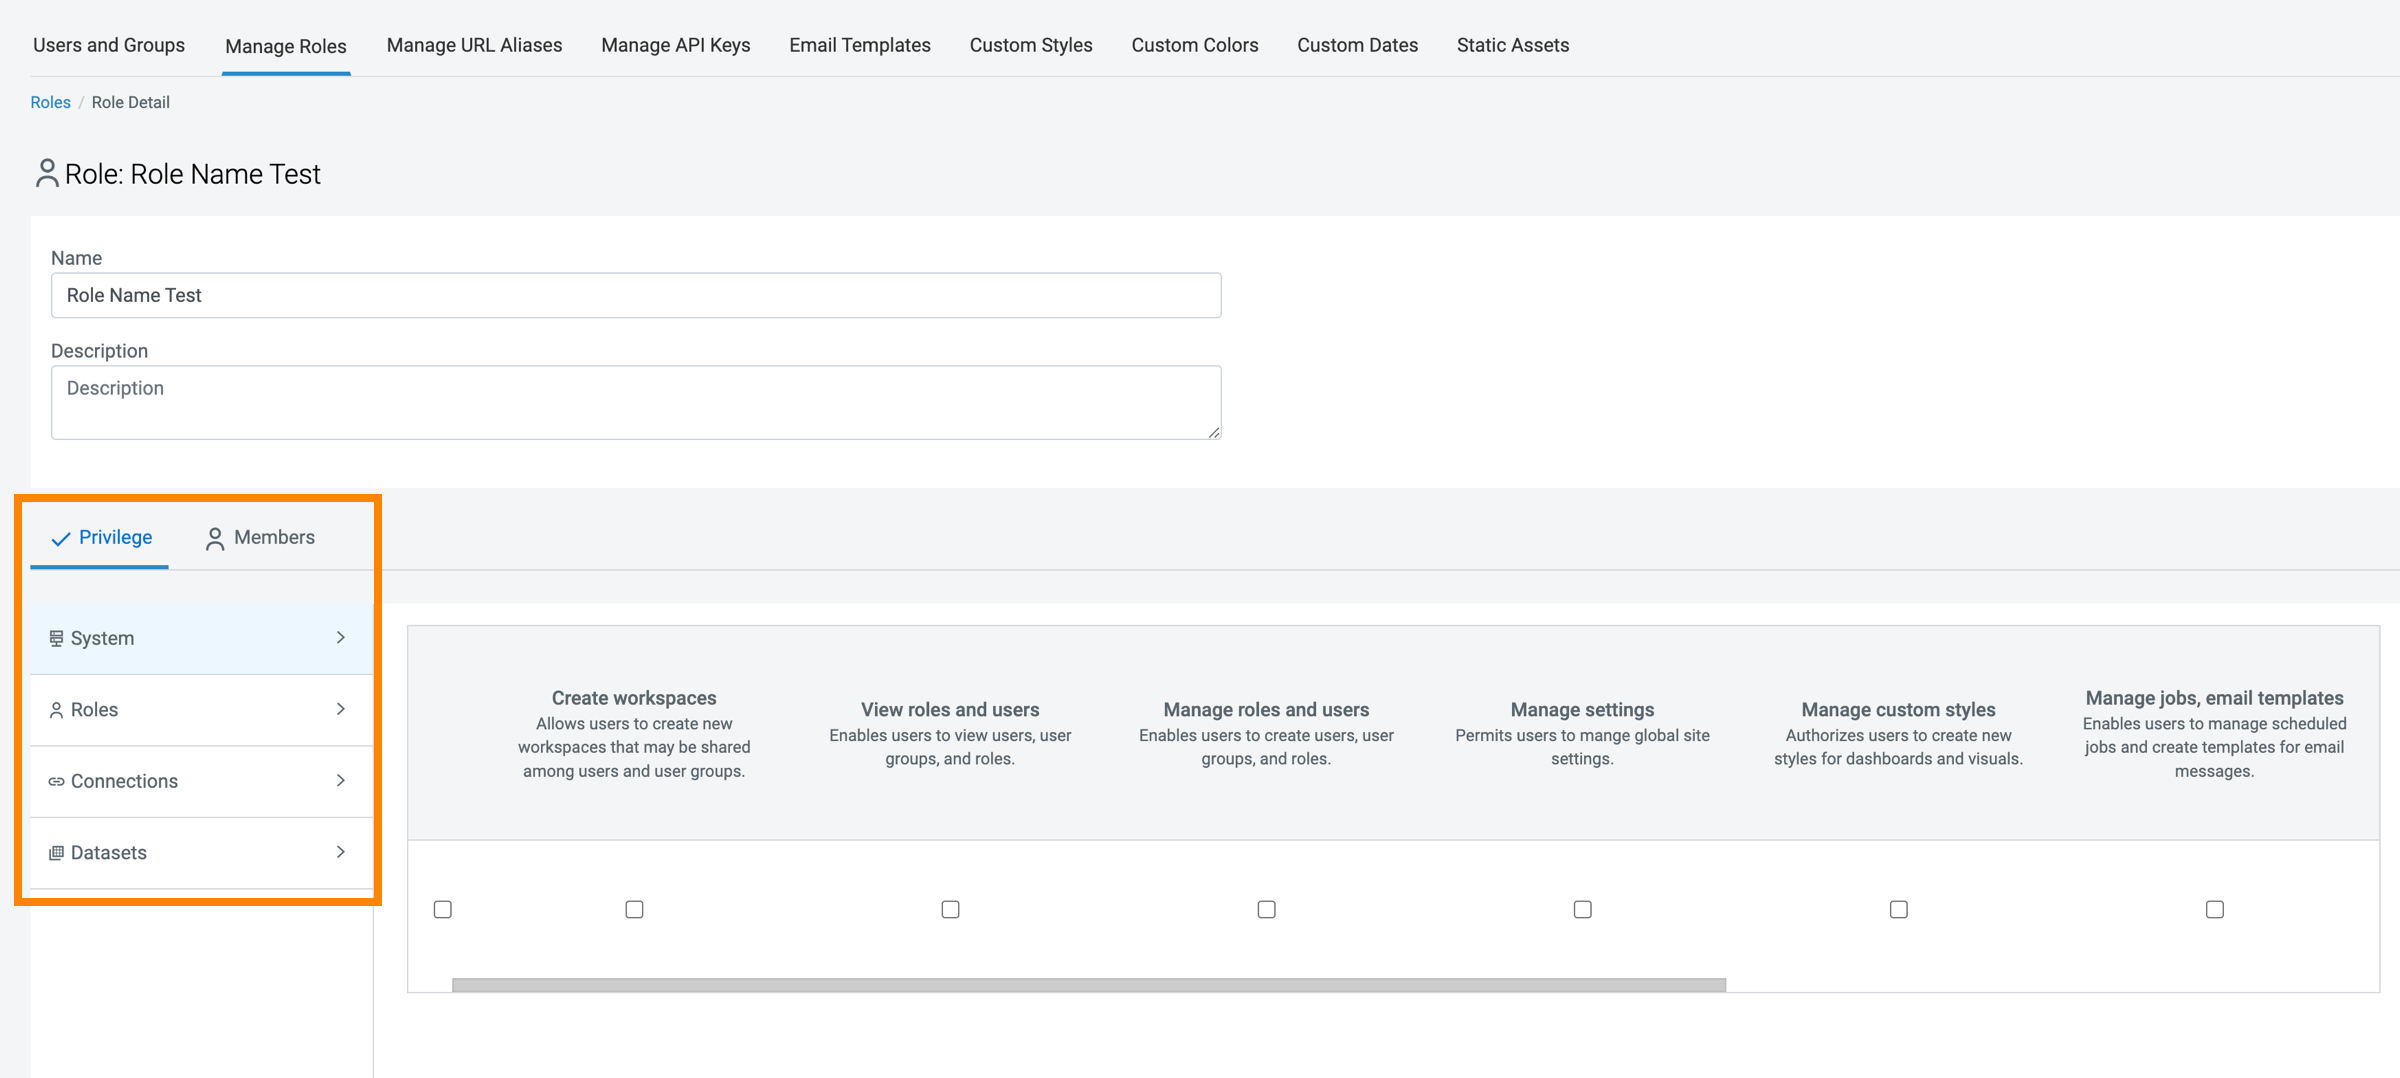Click the Privilege tab checkmark icon
Viewport: 2400px width, 1078px height.
(x=61, y=539)
